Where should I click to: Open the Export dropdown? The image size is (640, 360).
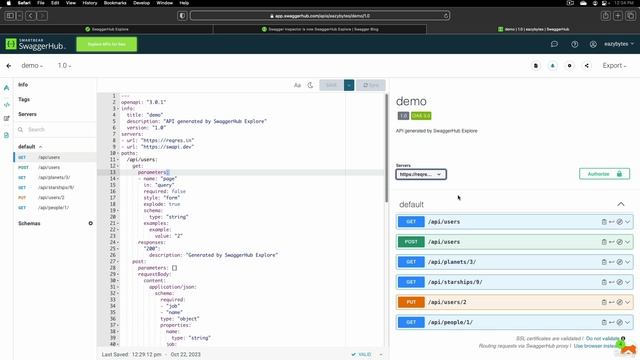[614, 66]
